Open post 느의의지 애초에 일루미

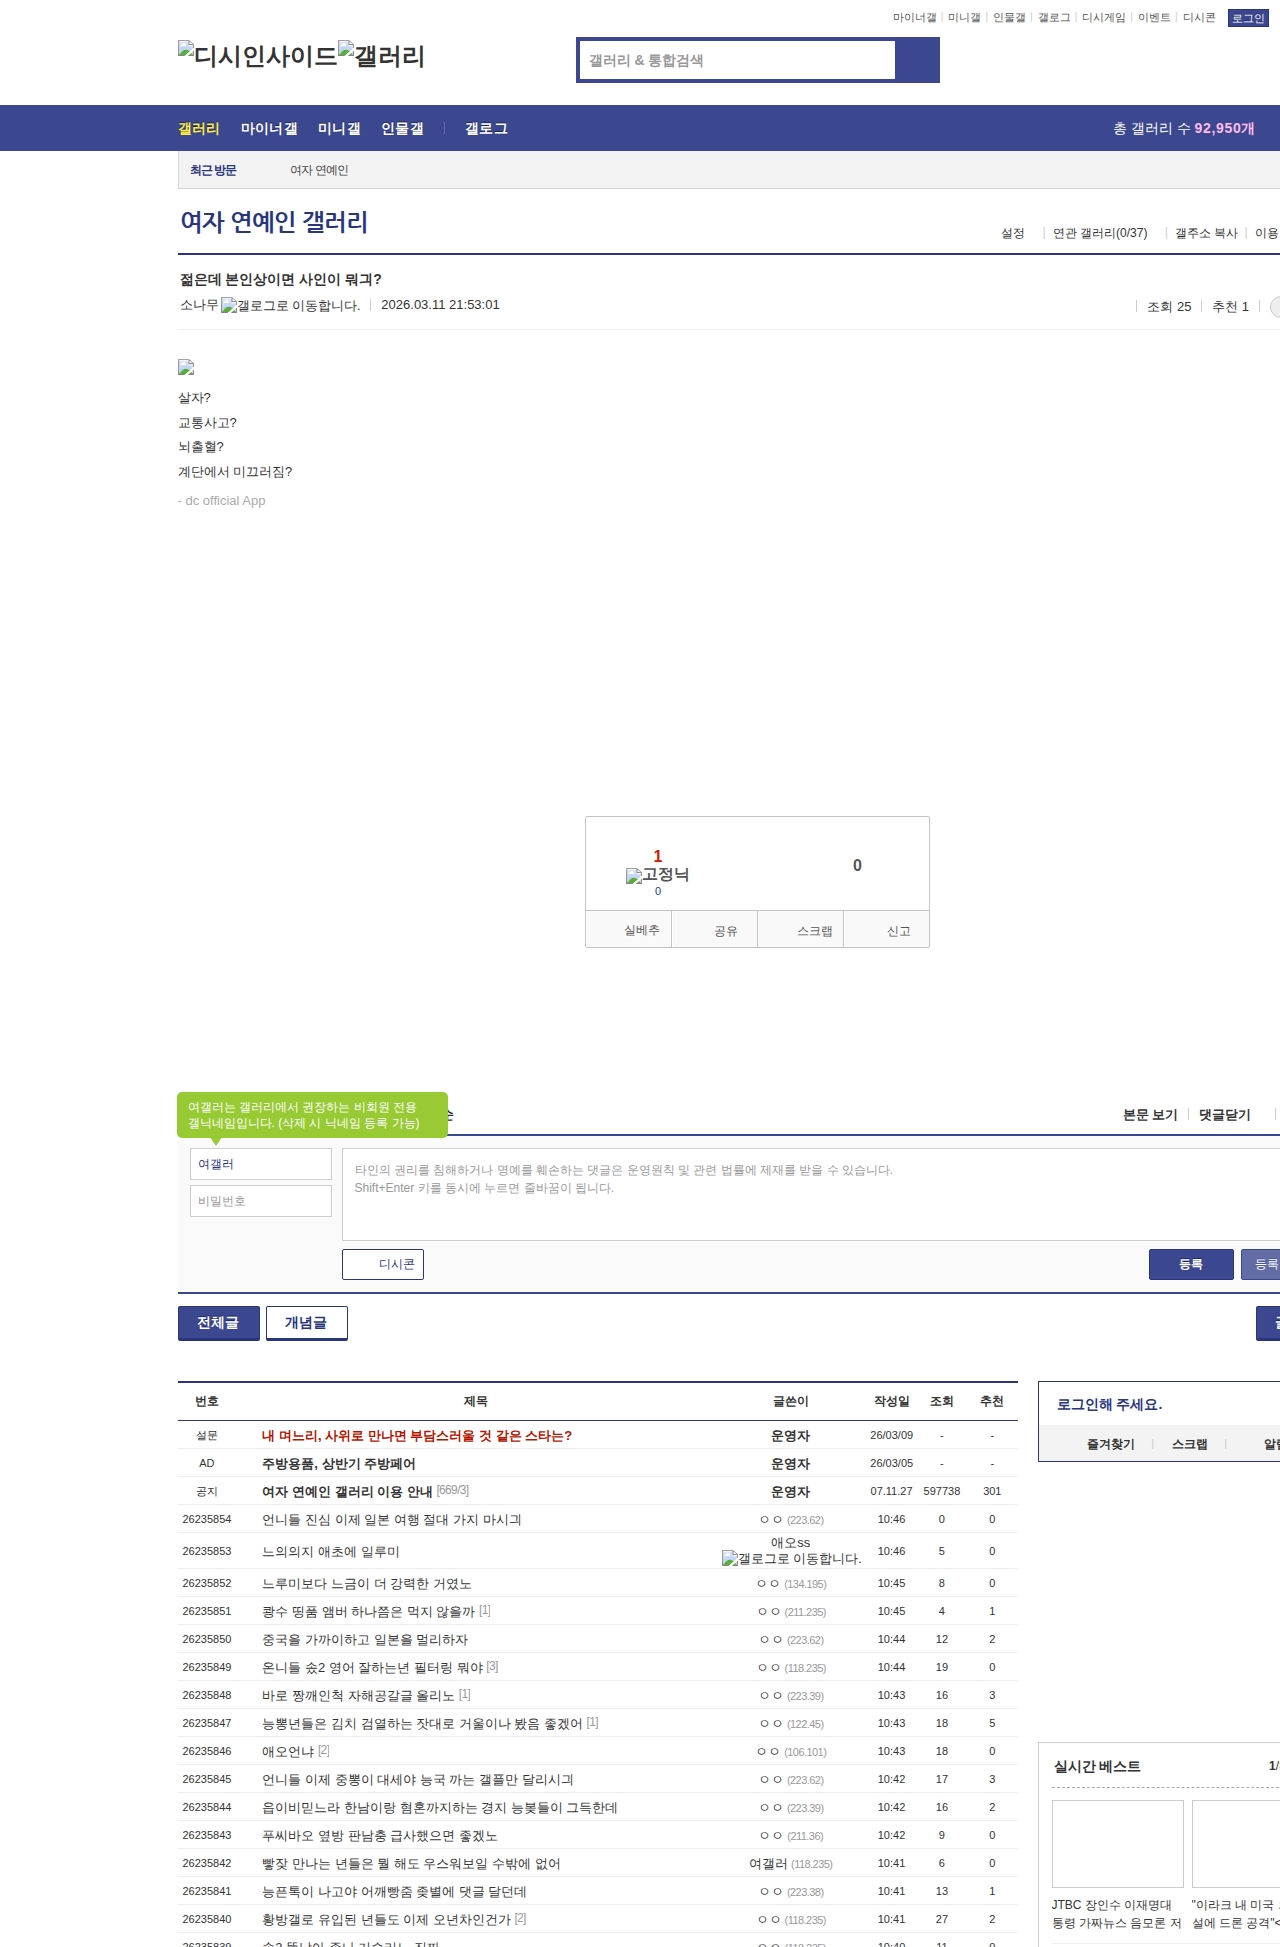click(331, 1551)
